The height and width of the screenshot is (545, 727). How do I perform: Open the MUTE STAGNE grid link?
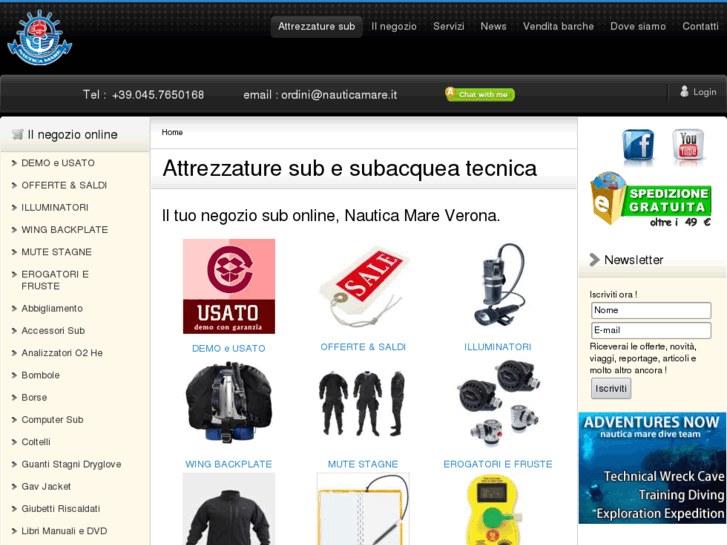[363, 464]
